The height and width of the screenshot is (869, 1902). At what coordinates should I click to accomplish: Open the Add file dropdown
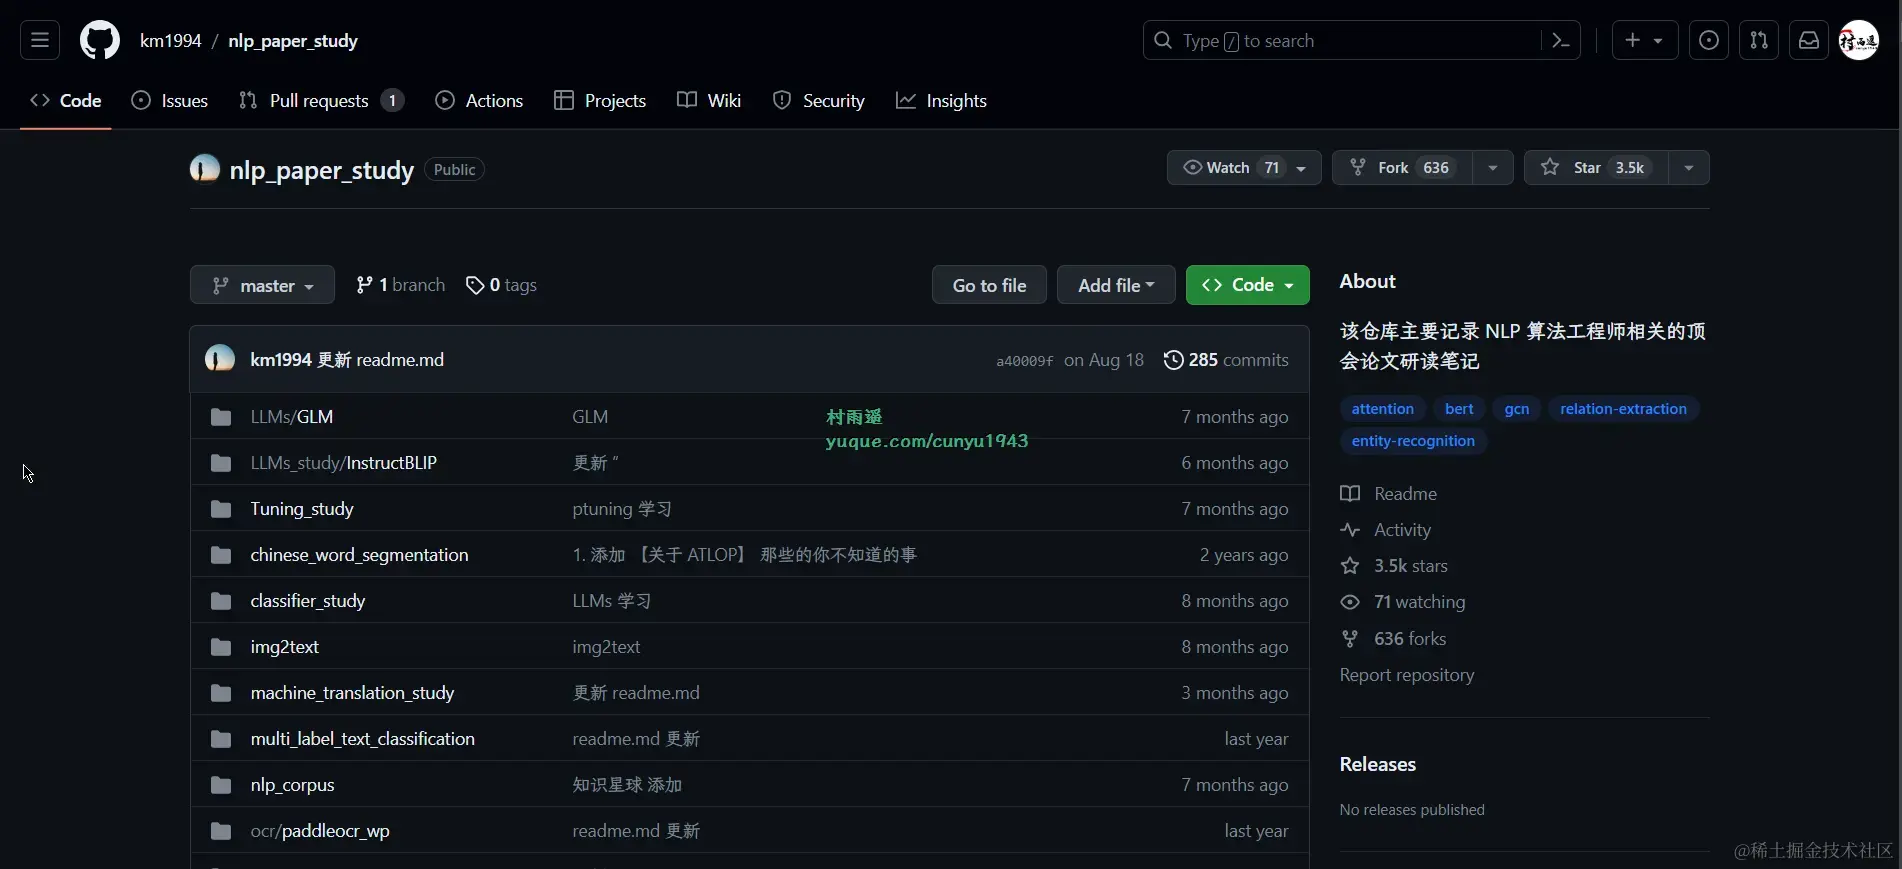click(x=1116, y=285)
